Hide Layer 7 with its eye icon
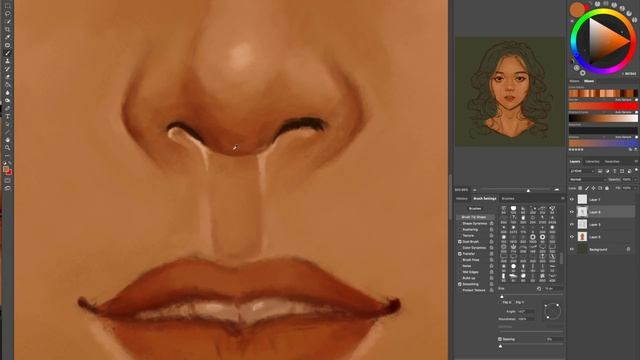This screenshot has width=640, height=360. click(572, 199)
